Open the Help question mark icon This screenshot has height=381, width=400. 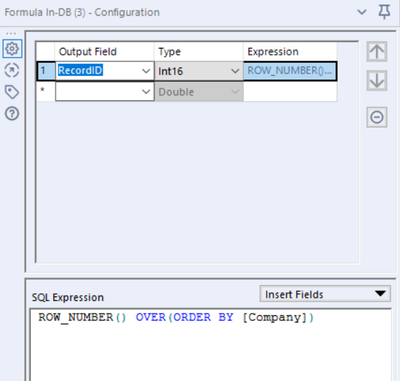pyautogui.click(x=12, y=114)
